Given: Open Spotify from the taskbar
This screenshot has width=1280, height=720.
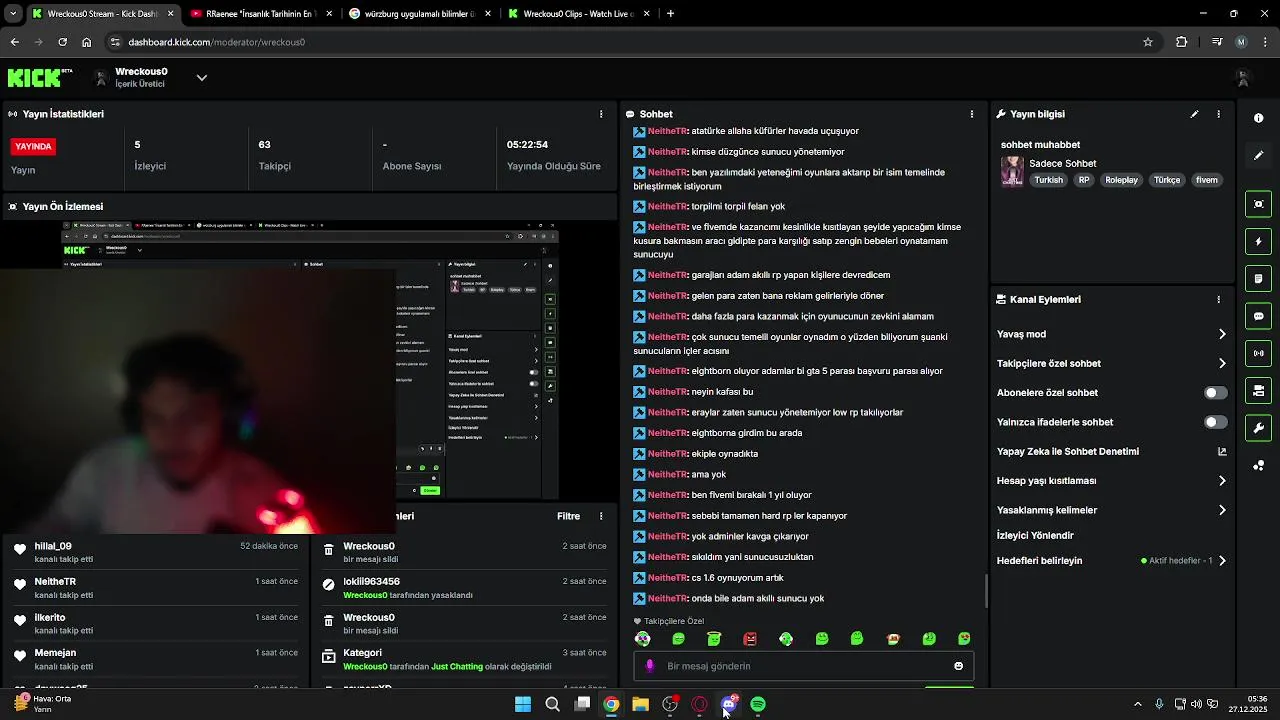Looking at the screenshot, I should click(758, 704).
